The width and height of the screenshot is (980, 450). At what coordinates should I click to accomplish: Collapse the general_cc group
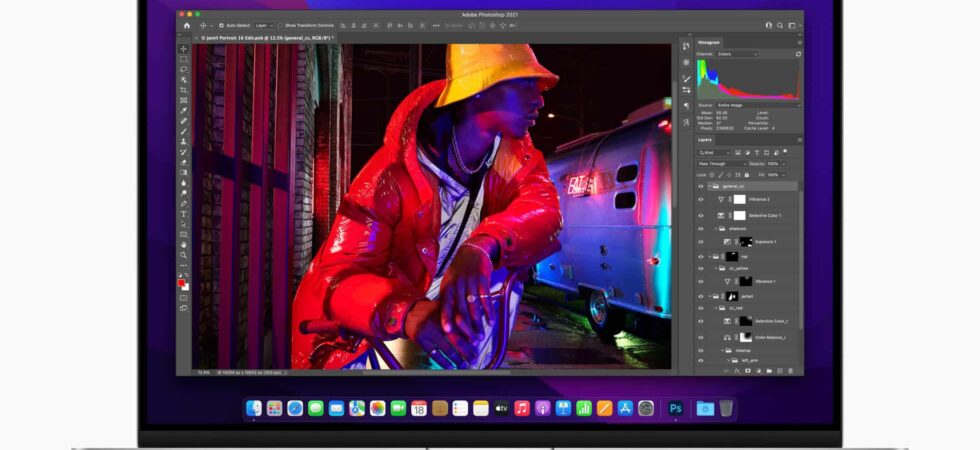[709, 186]
